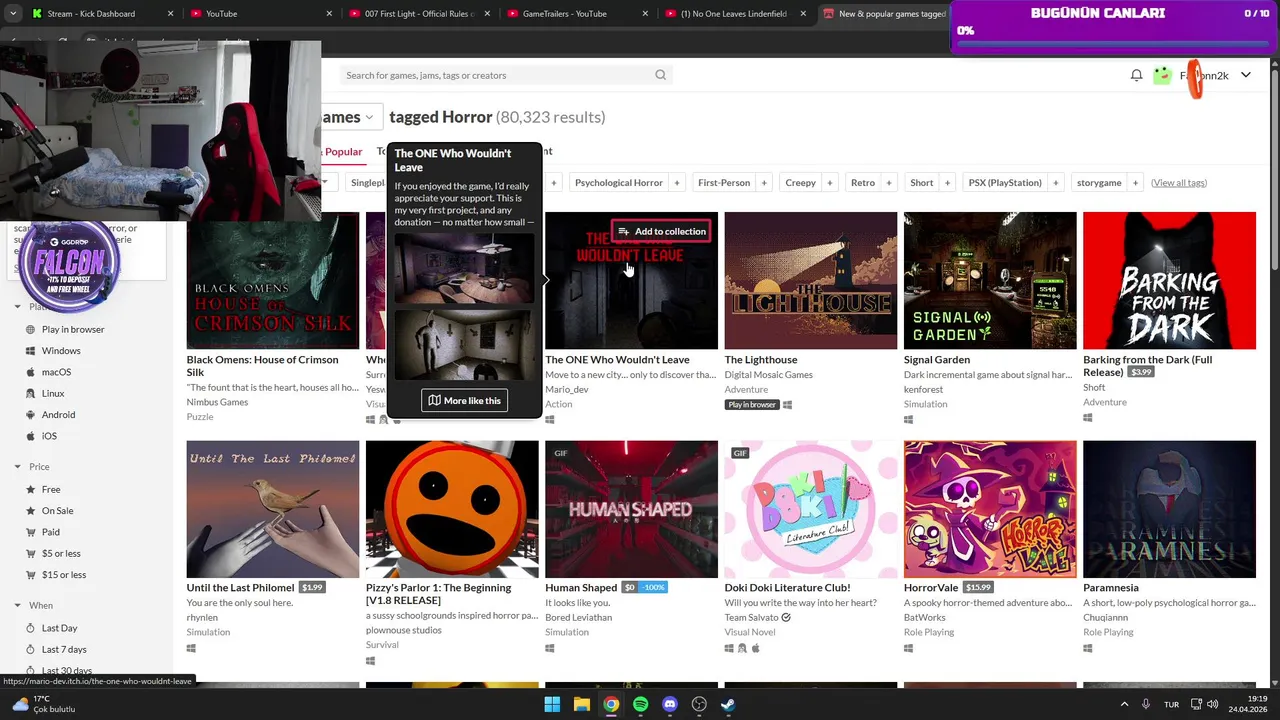Click the weather widget showing 17°C
The height and width of the screenshot is (720, 1280).
(42, 704)
